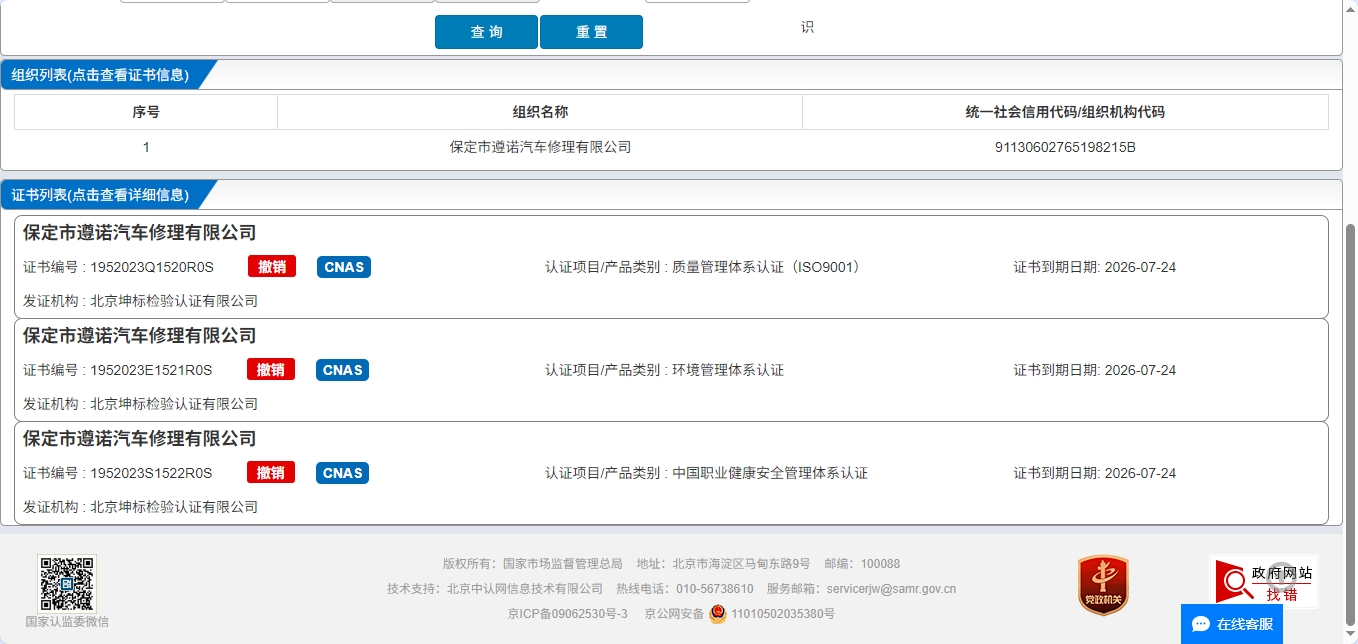Select the 证书列表 panel header tab
The width and height of the screenshot is (1358, 644).
click(100, 195)
